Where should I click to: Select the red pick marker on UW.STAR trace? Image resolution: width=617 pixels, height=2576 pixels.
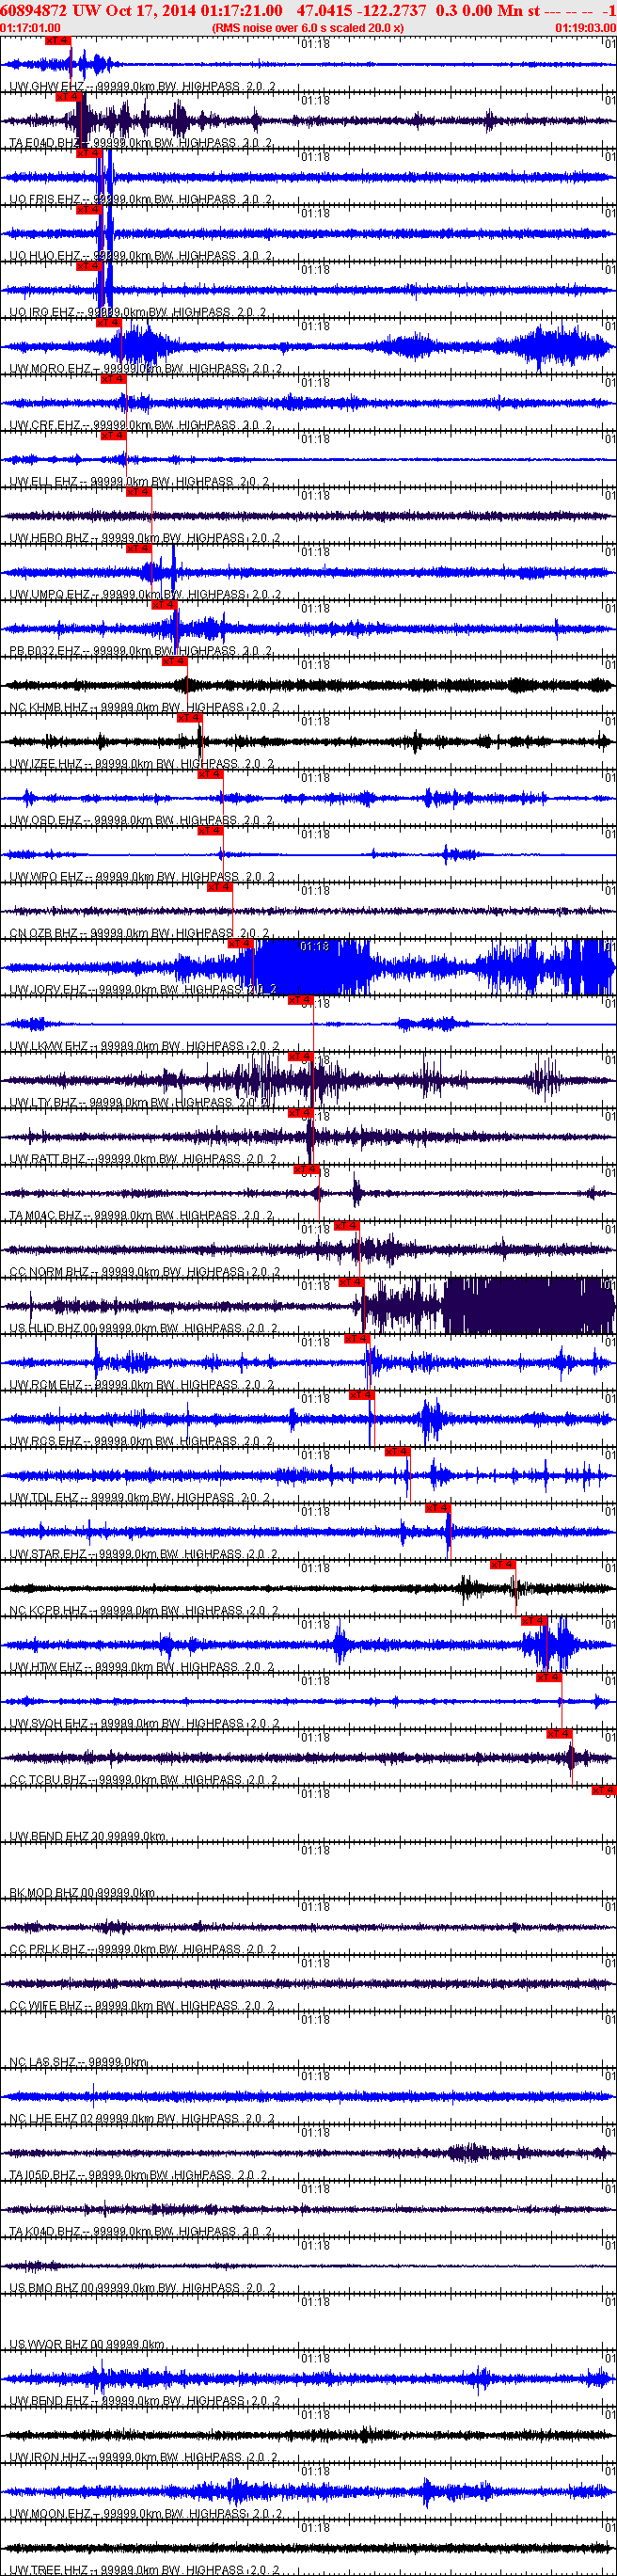point(438,1508)
